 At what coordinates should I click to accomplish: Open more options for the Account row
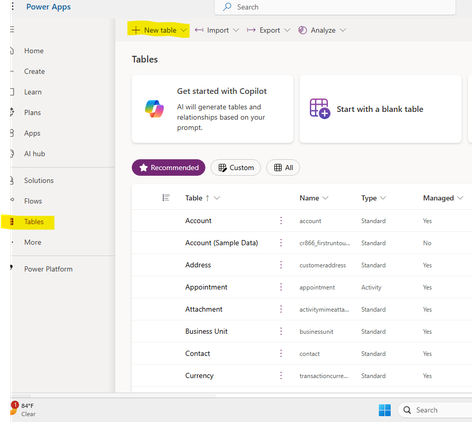tap(281, 221)
